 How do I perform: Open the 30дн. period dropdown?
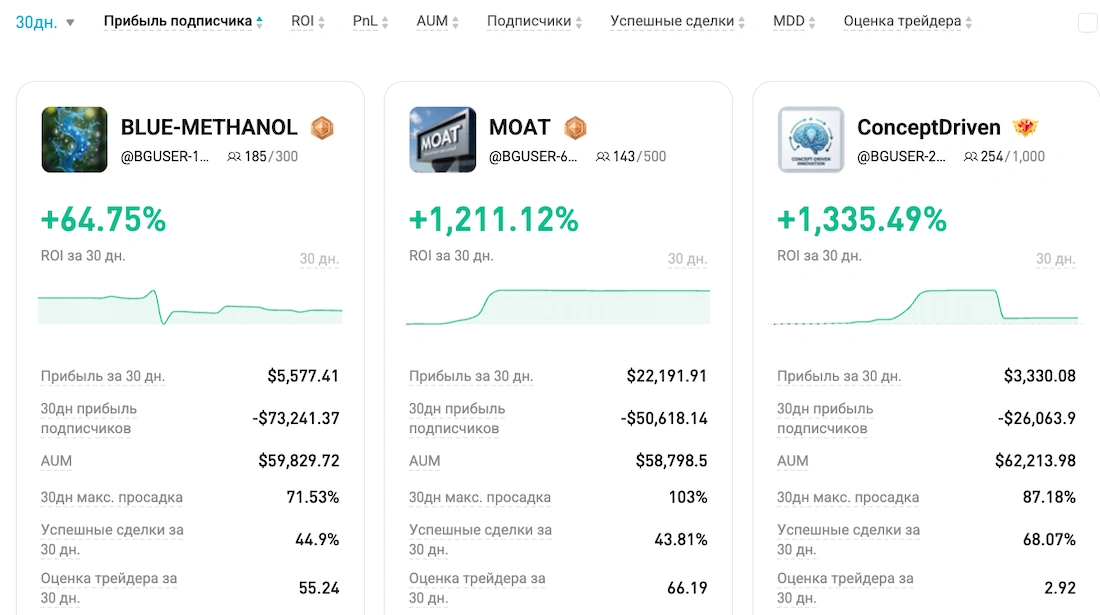45,22
